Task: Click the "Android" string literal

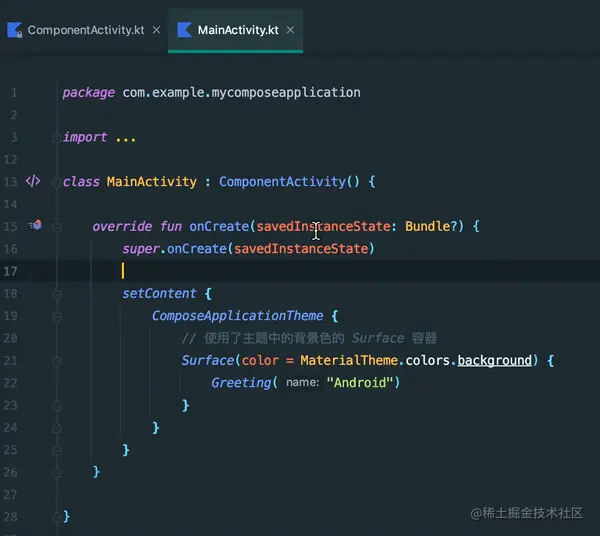Action: pyautogui.click(x=360, y=383)
